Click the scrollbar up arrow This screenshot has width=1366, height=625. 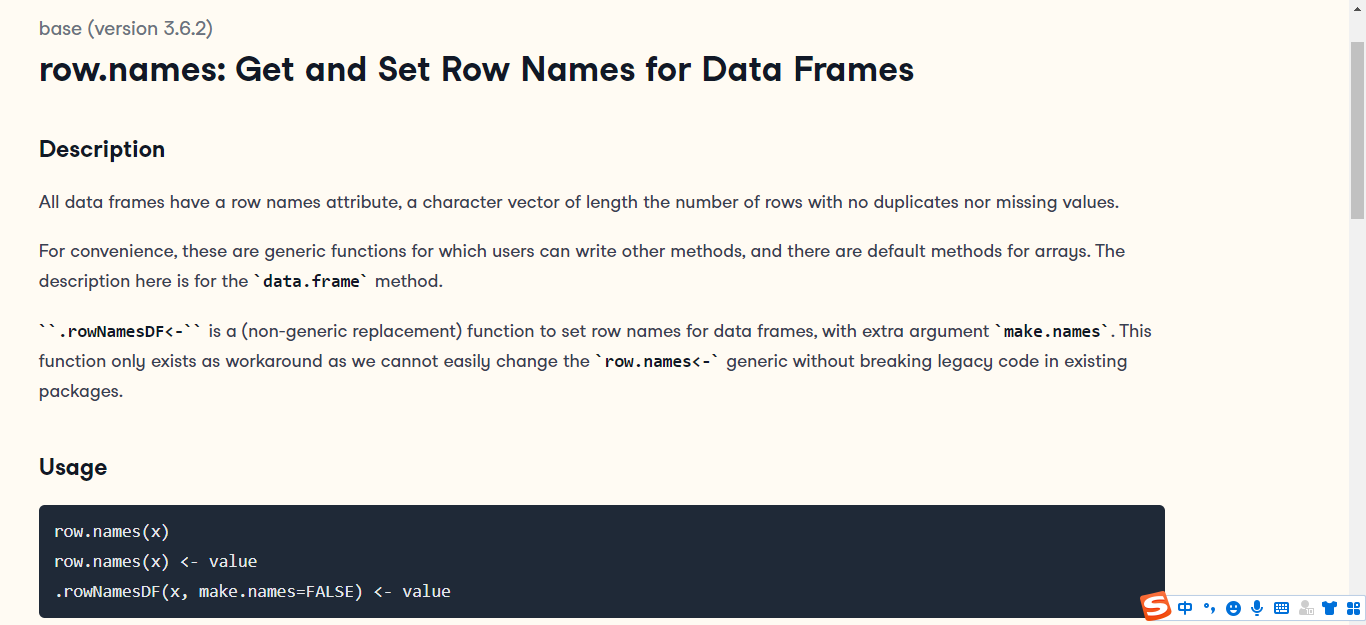(x=1359, y=8)
